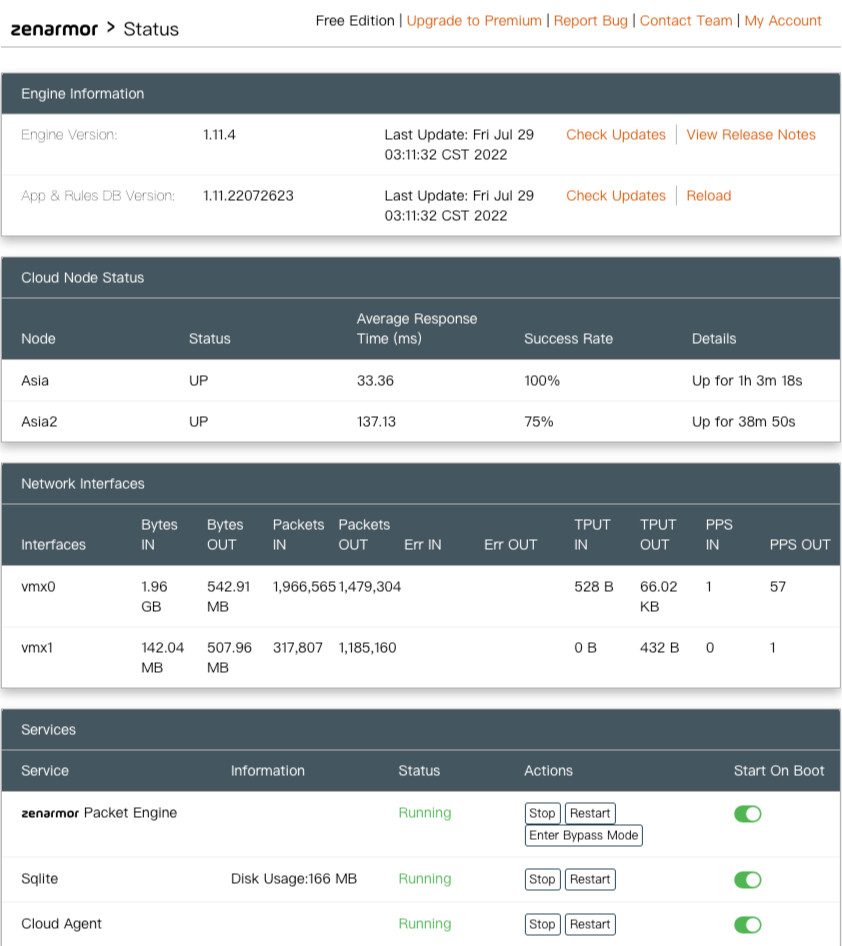Check Updates for Engine Version
842x946 pixels.
615,135
